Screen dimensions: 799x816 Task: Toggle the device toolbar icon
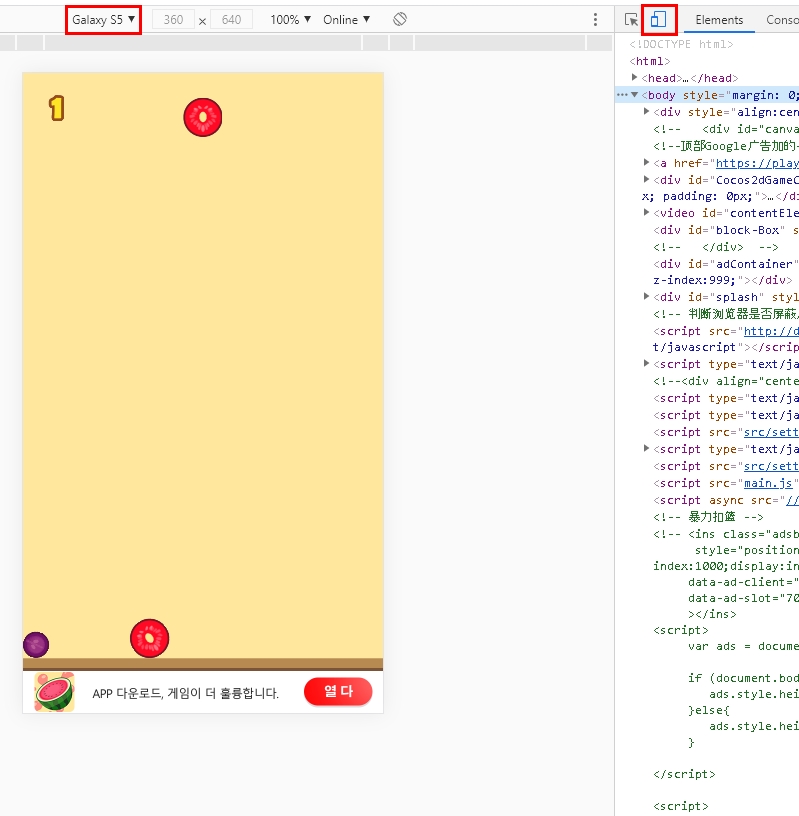click(x=658, y=20)
